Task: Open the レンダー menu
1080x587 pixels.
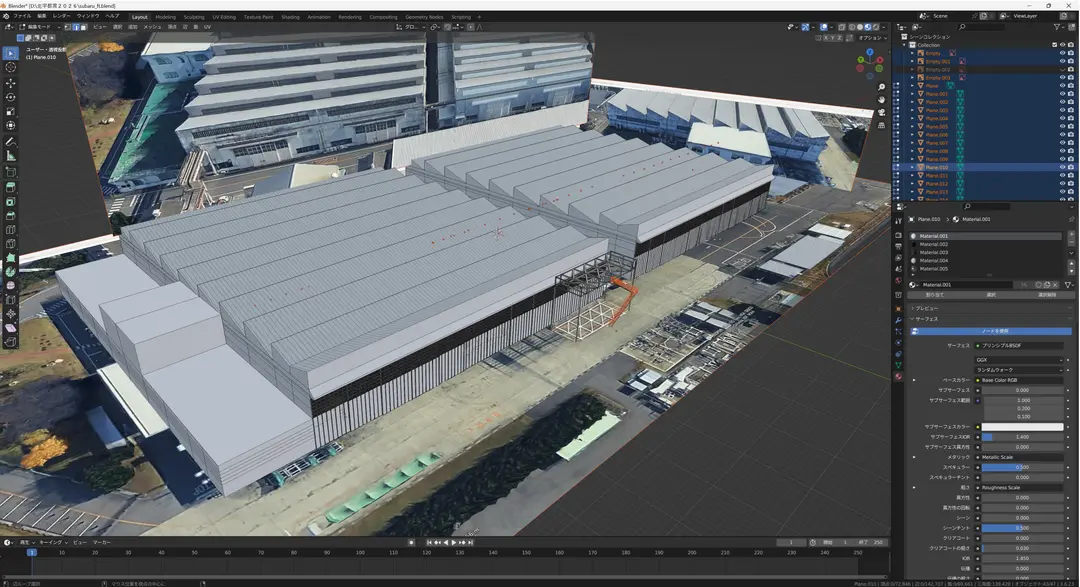Action: pyautogui.click(x=61, y=16)
